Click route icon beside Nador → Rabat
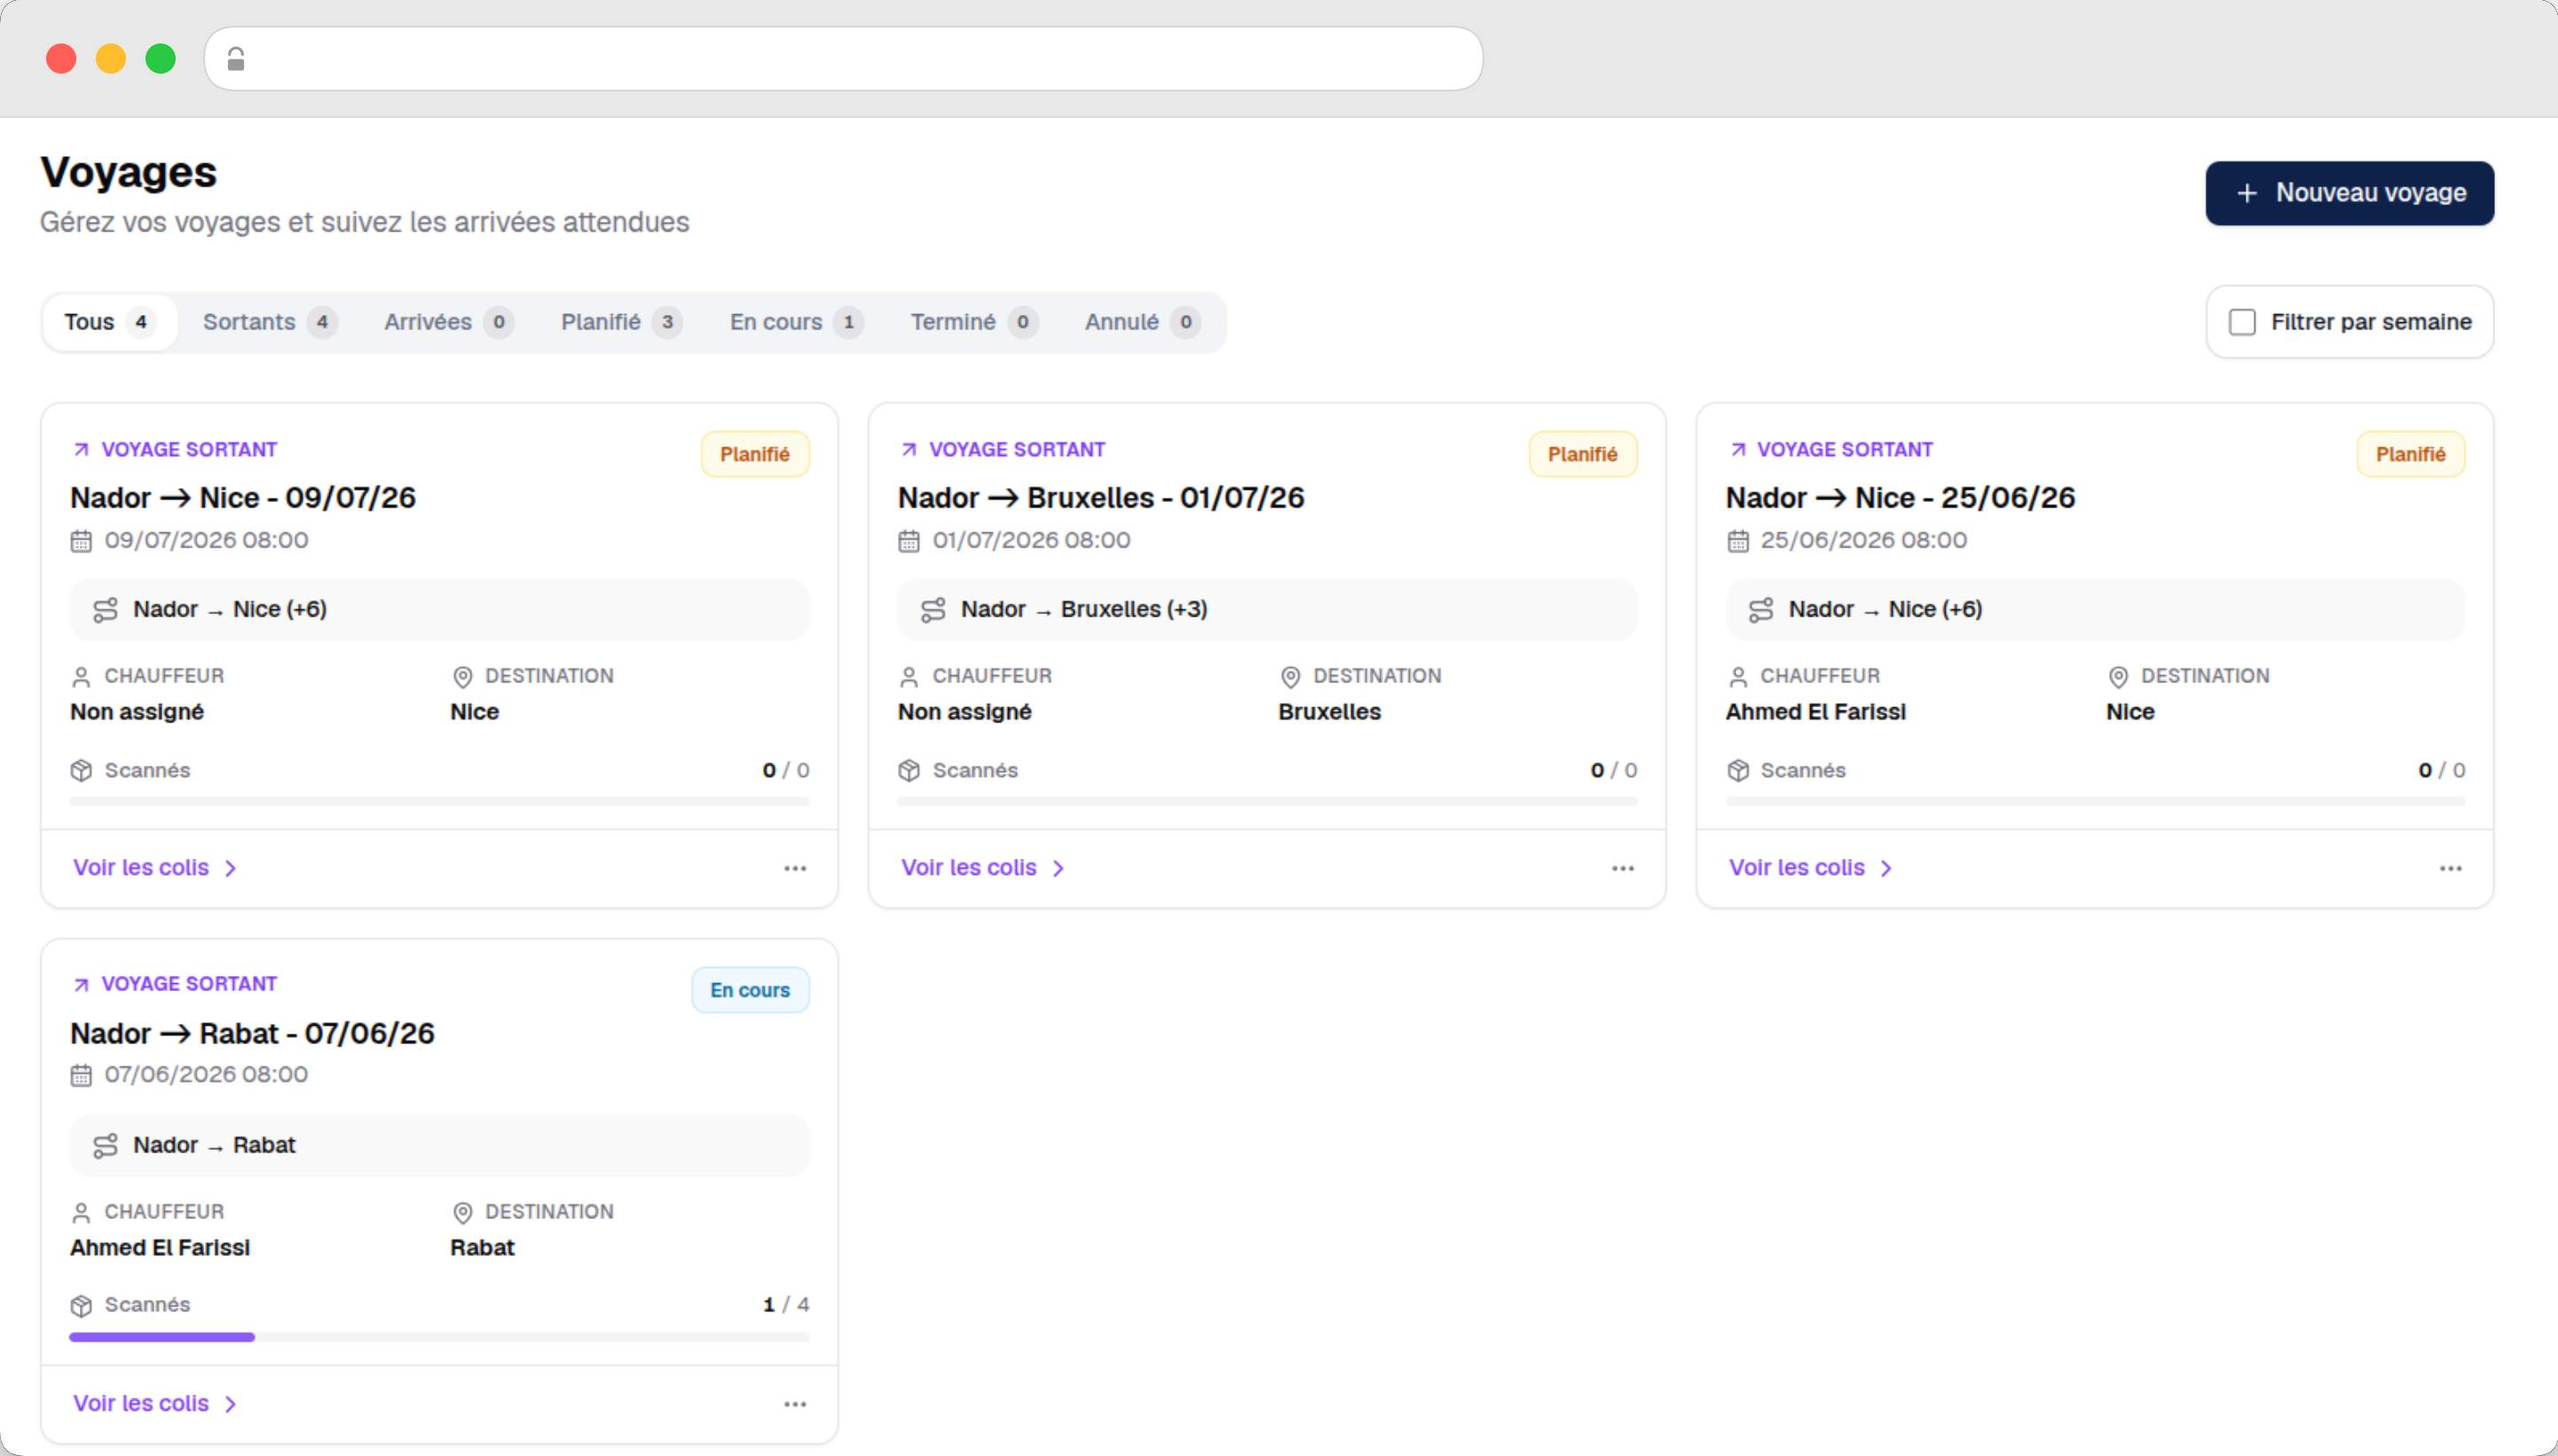Viewport: 2558px width, 1456px height. 105,1146
